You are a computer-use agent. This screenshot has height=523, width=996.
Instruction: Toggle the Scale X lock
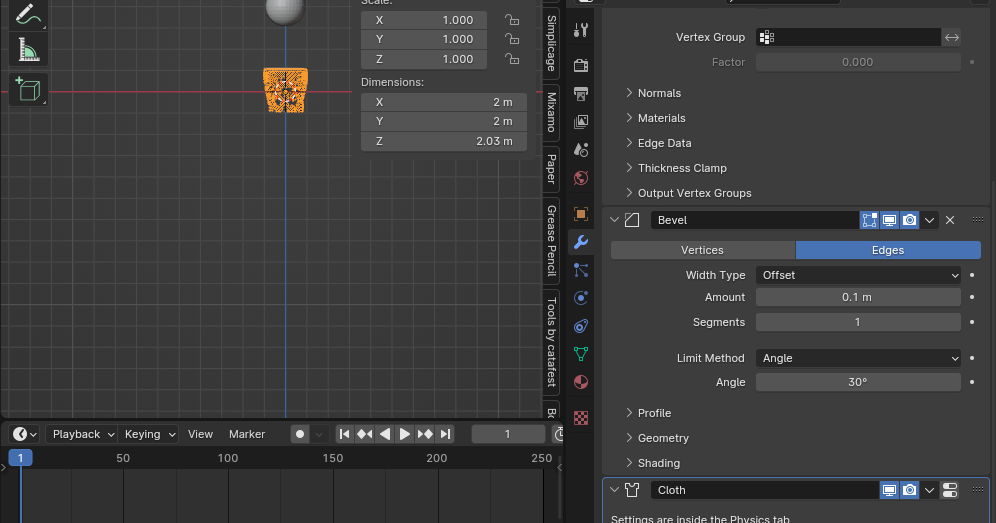point(512,20)
